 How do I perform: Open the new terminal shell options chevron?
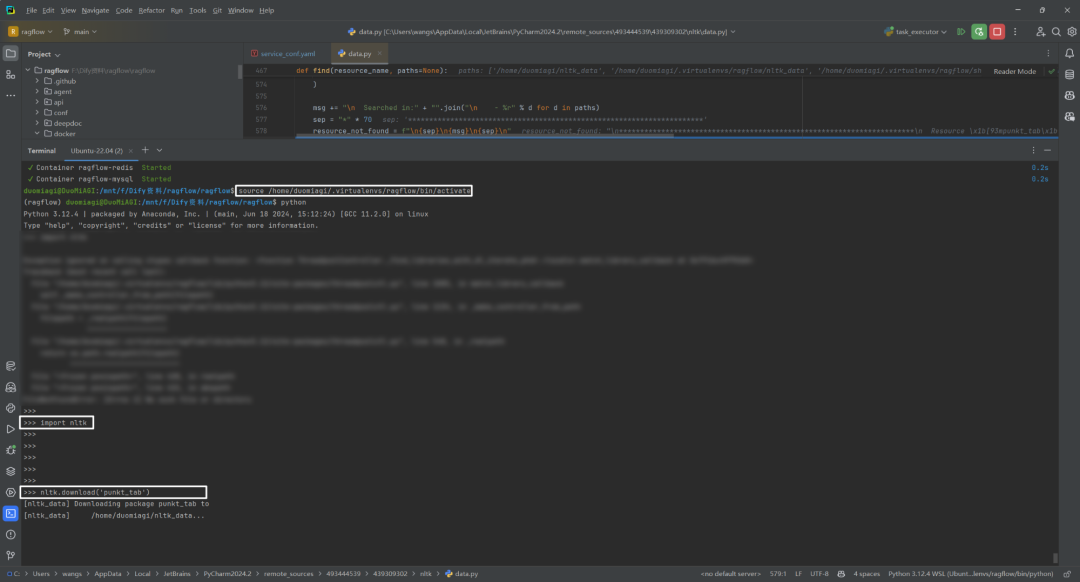point(159,150)
